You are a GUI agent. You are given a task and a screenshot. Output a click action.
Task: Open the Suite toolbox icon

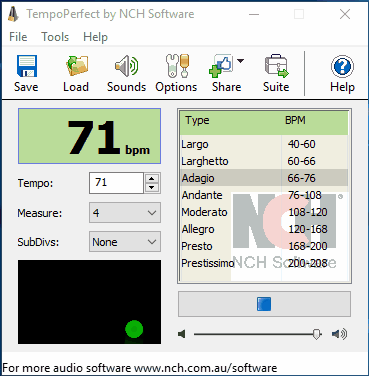[x=276, y=66]
